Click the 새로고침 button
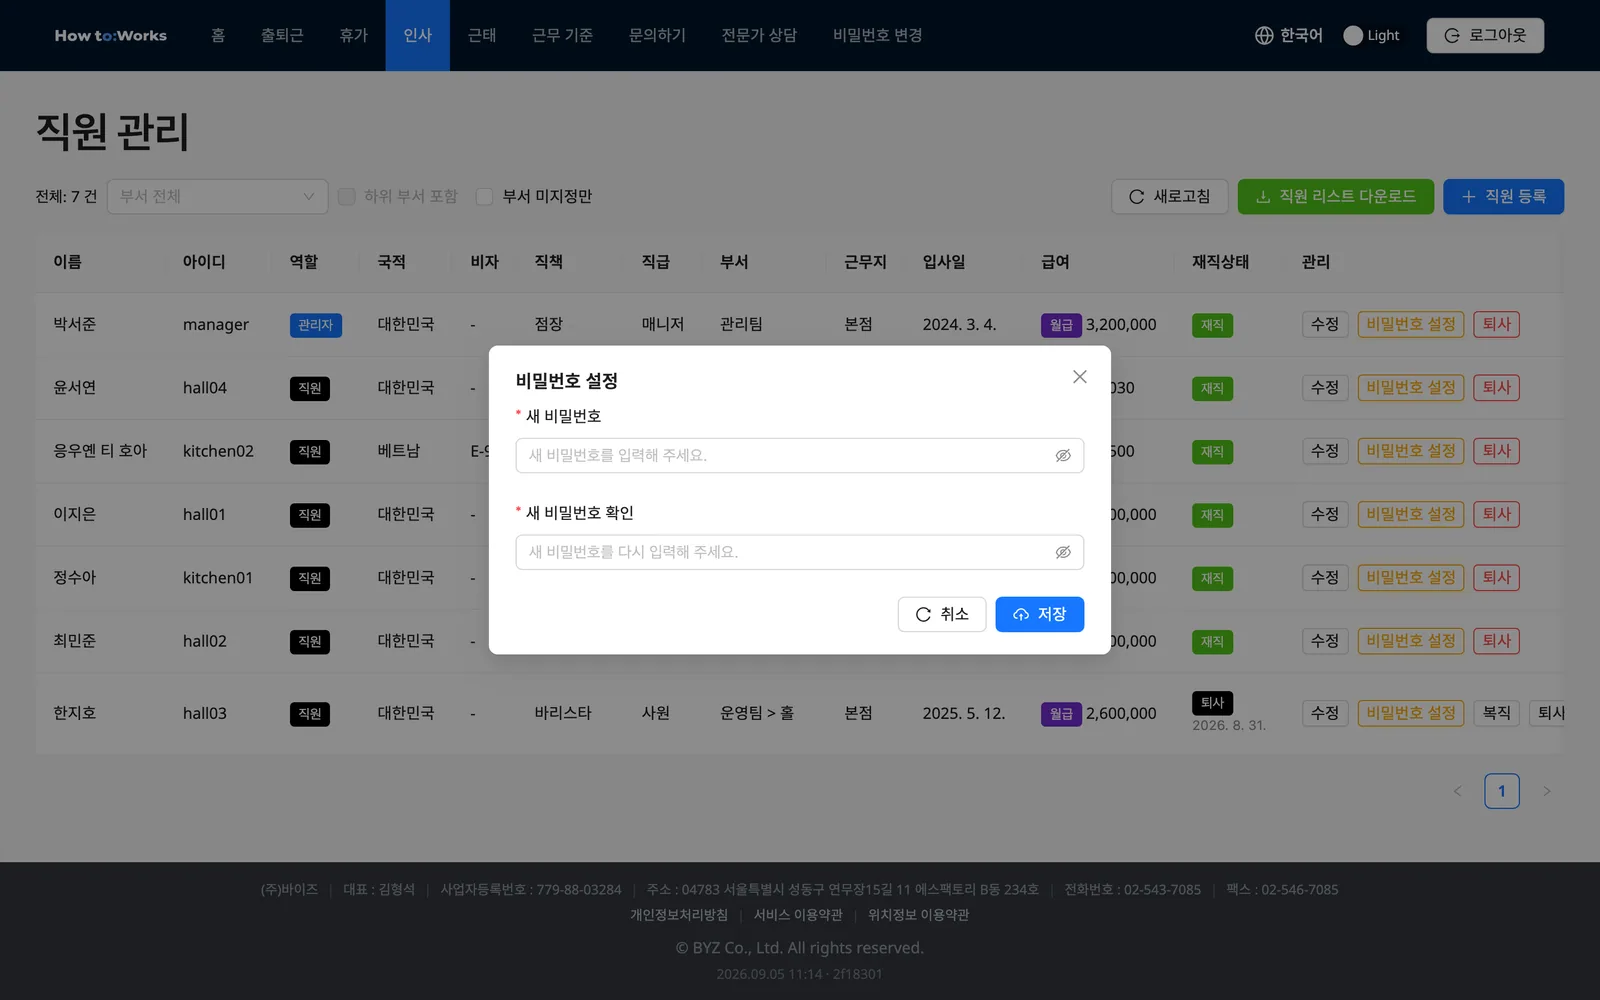 tap(1170, 197)
